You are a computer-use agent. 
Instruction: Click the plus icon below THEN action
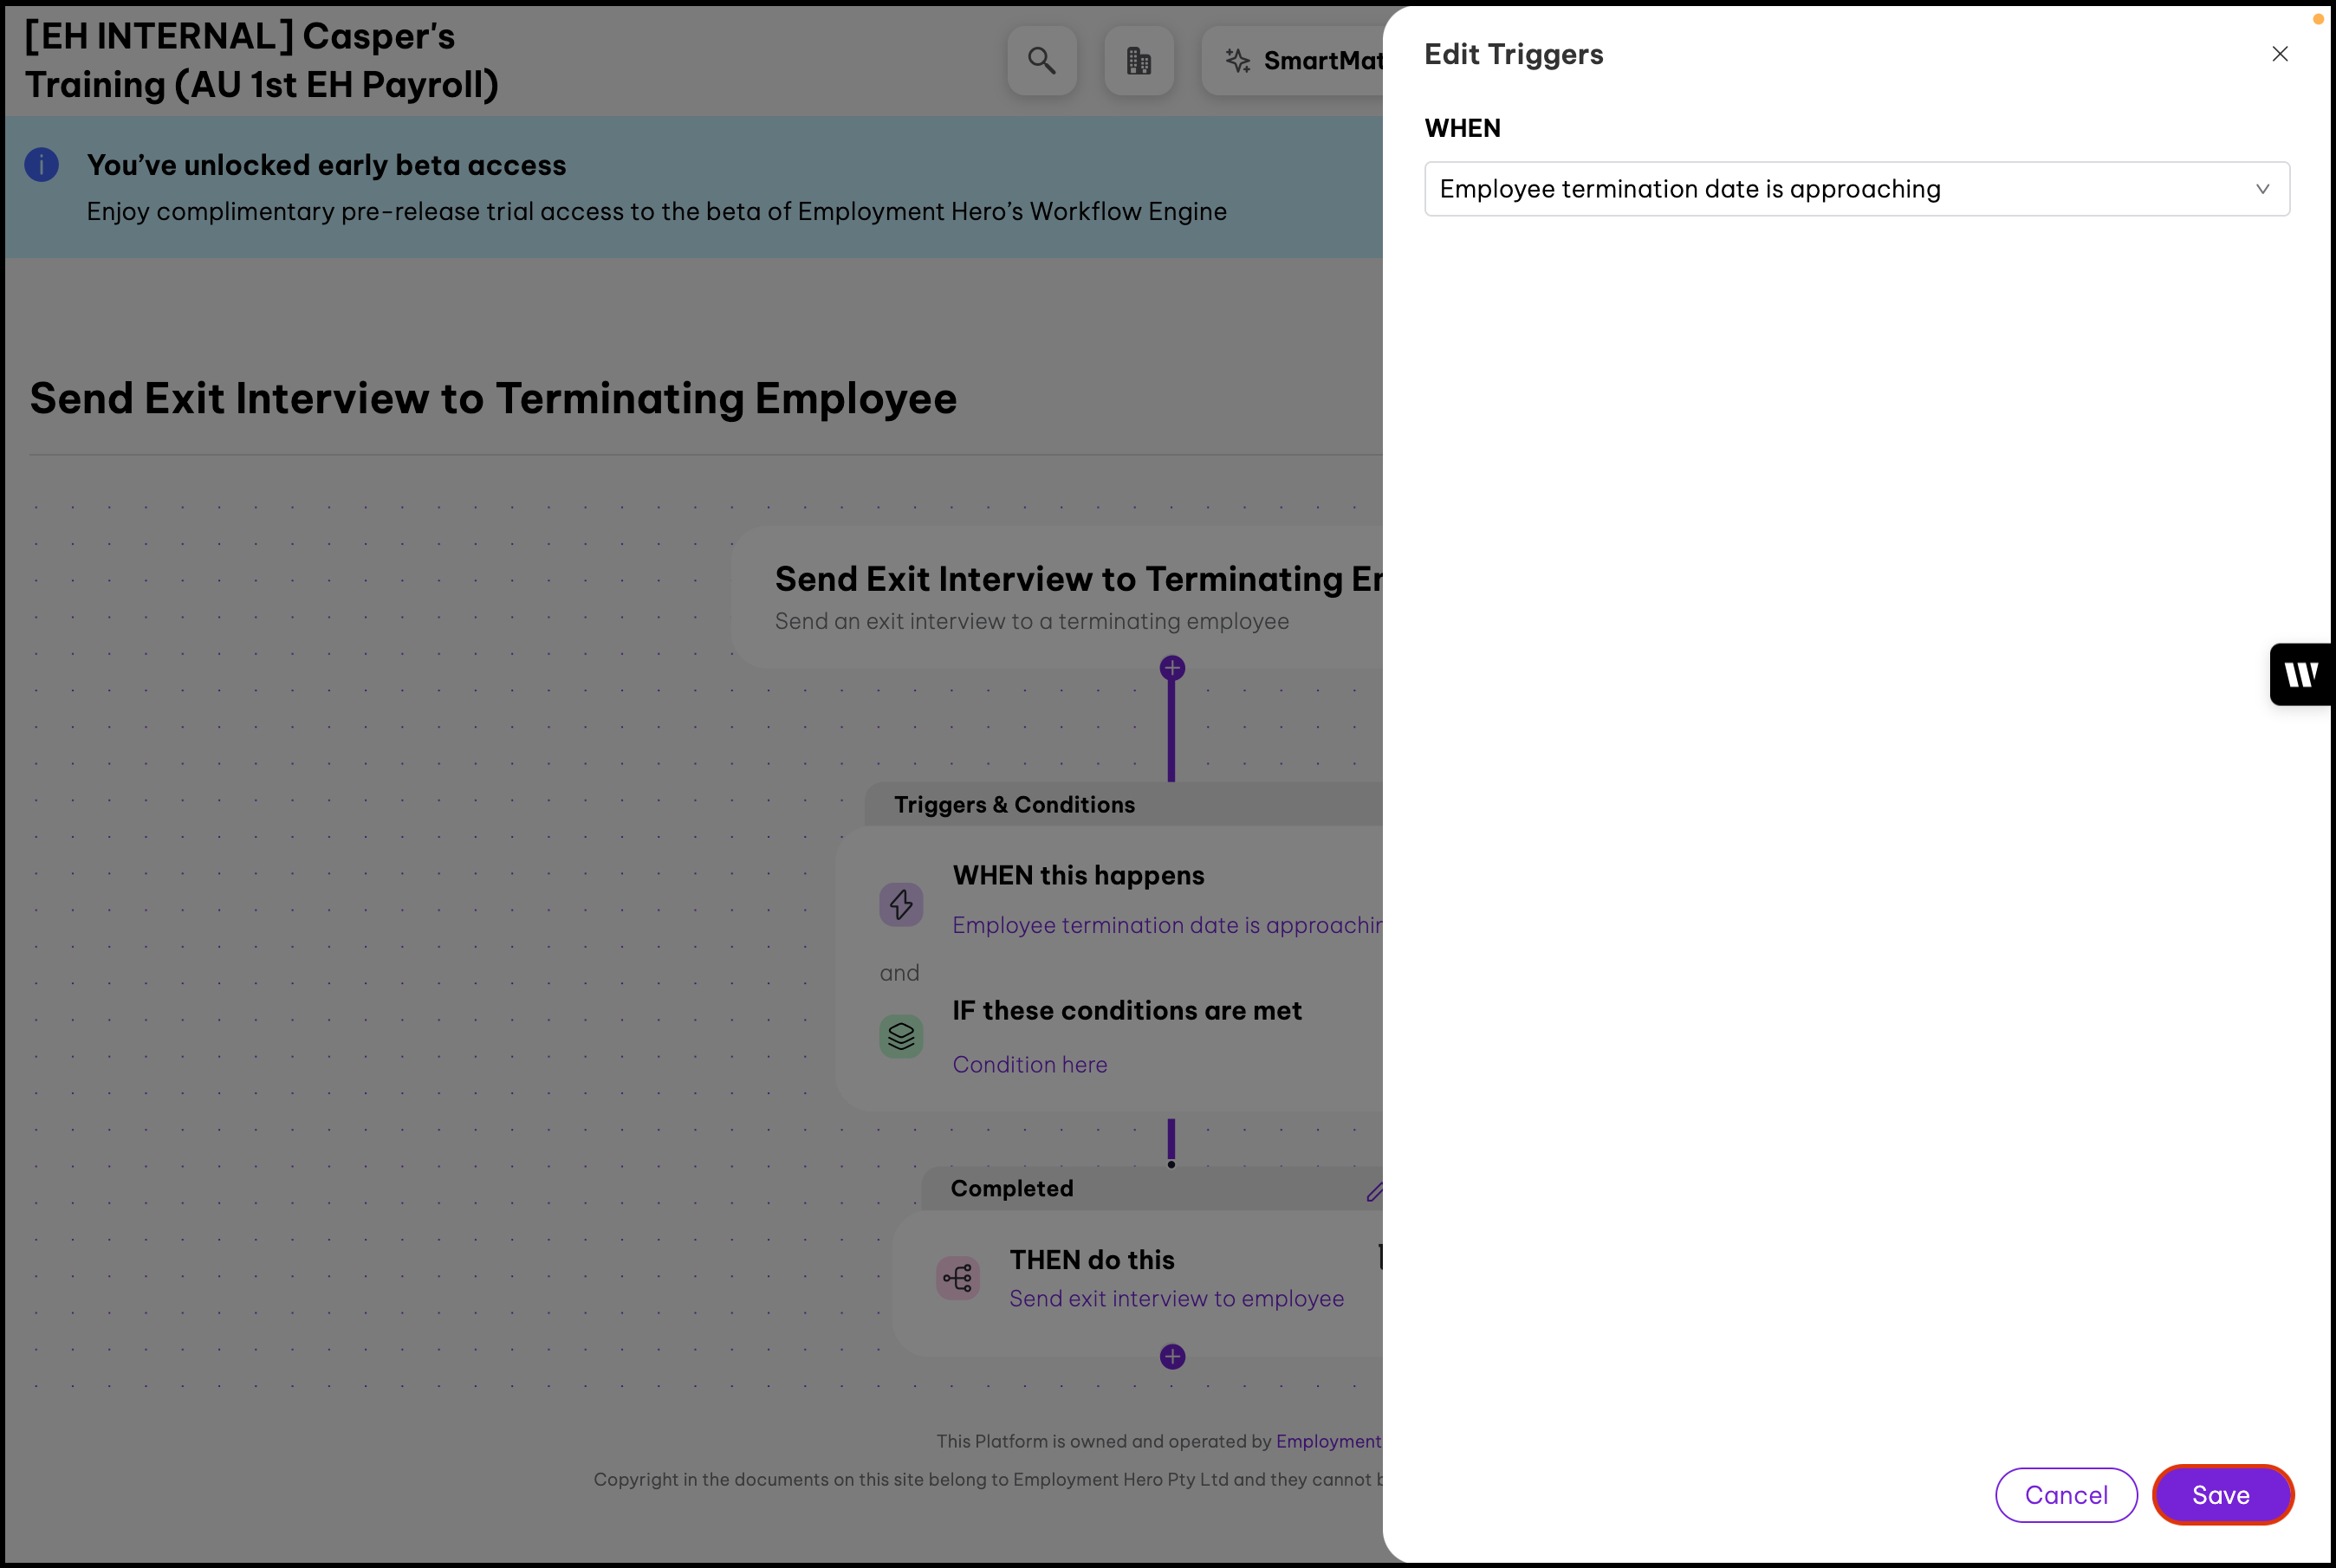pyautogui.click(x=1172, y=1357)
